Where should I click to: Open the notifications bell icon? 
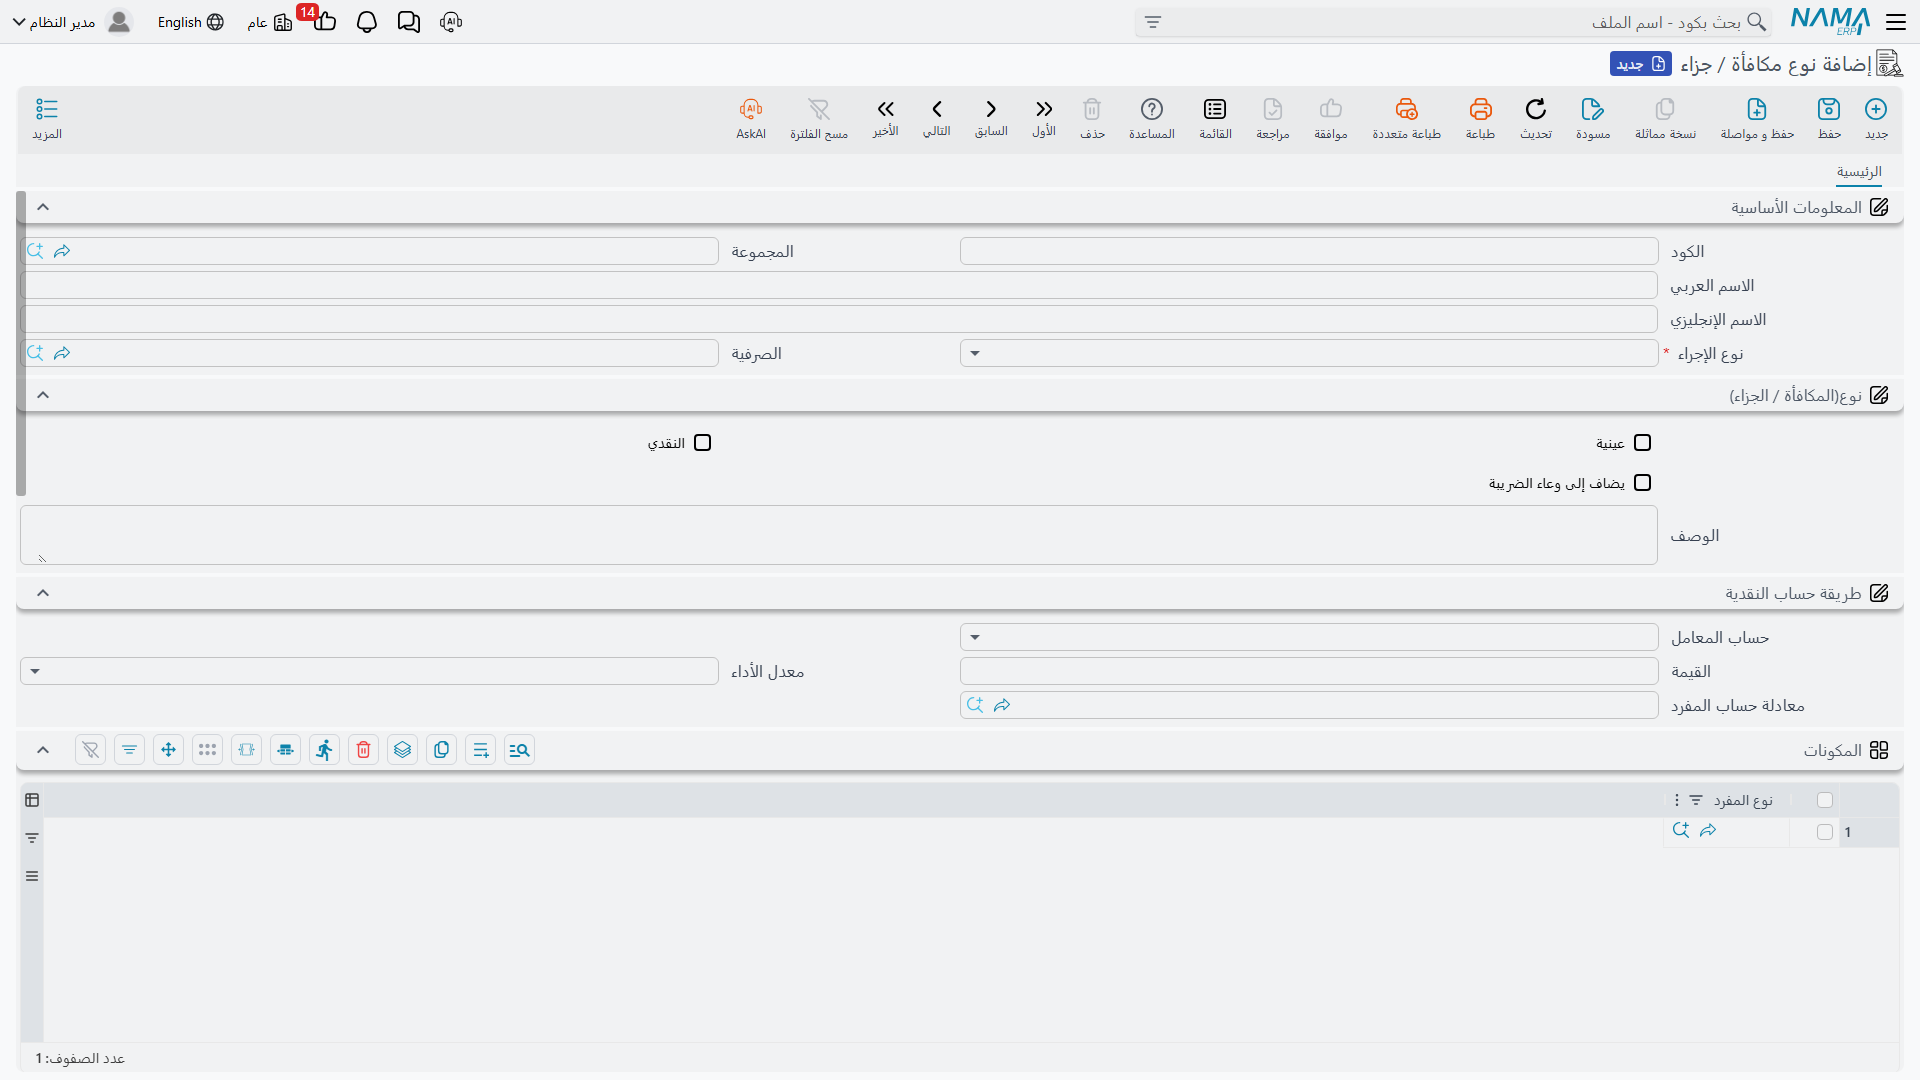coord(367,22)
